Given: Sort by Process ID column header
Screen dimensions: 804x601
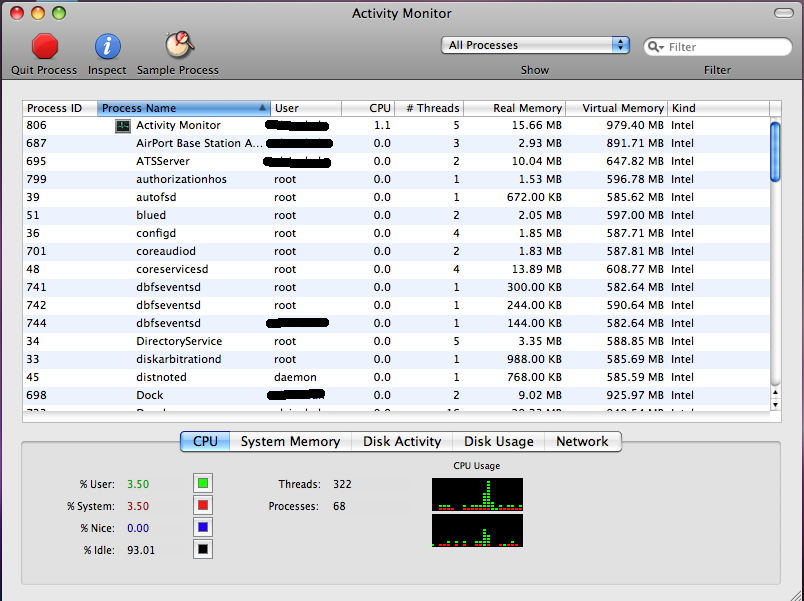Looking at the screenshot, I should [60, 108].
